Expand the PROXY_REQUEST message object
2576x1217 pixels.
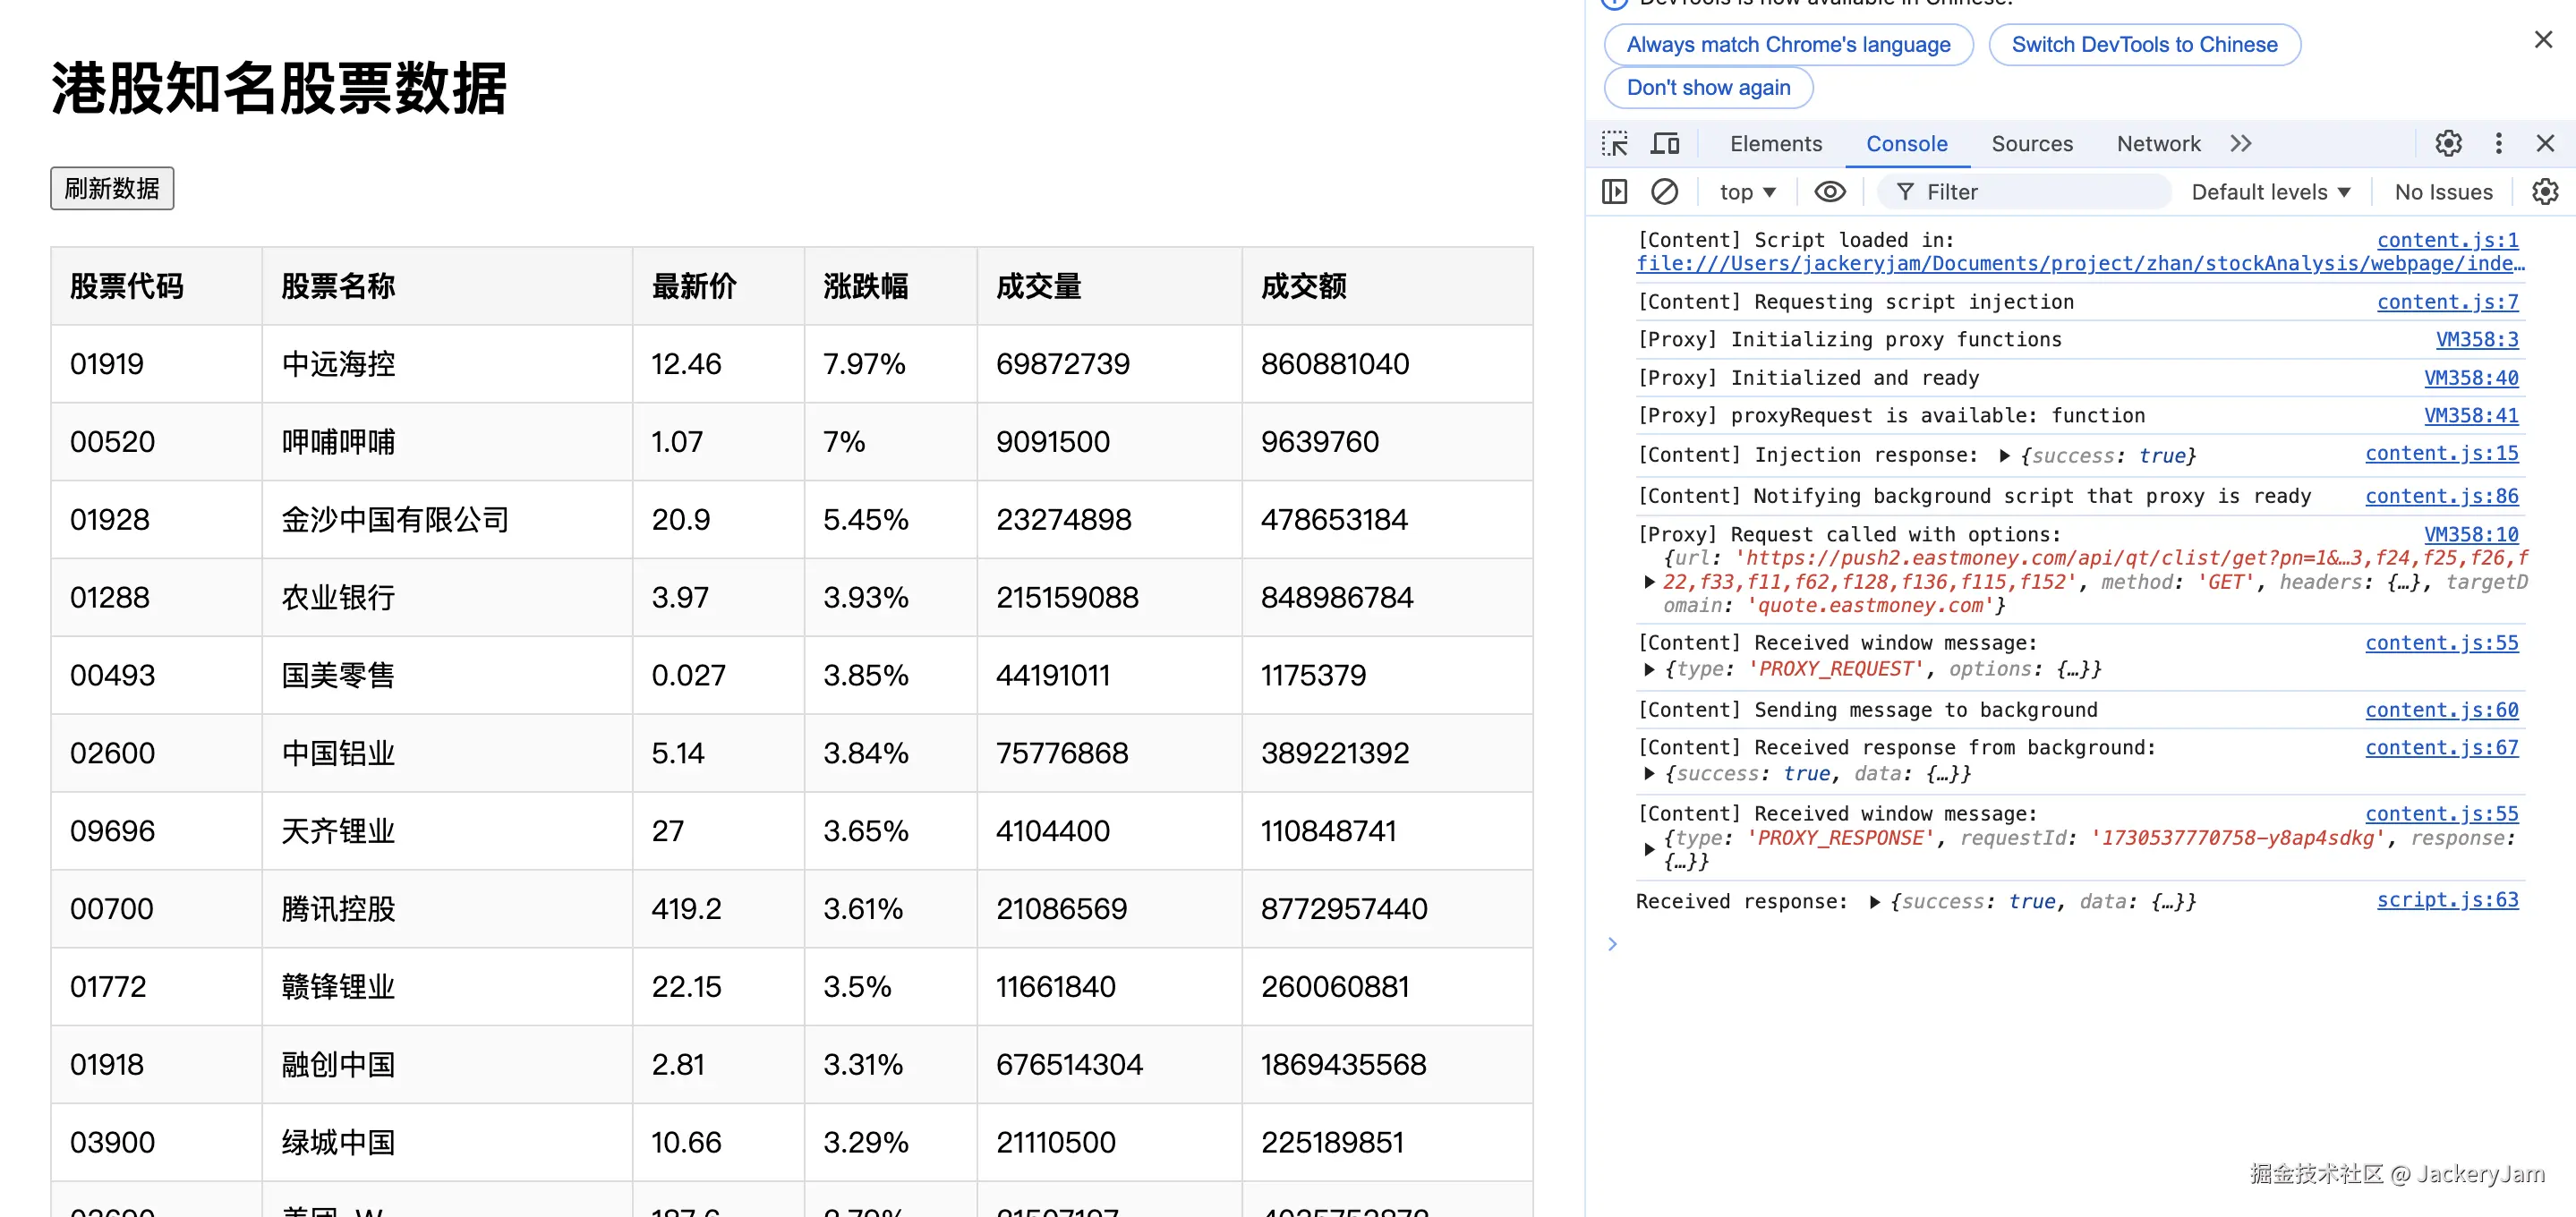1649,669
